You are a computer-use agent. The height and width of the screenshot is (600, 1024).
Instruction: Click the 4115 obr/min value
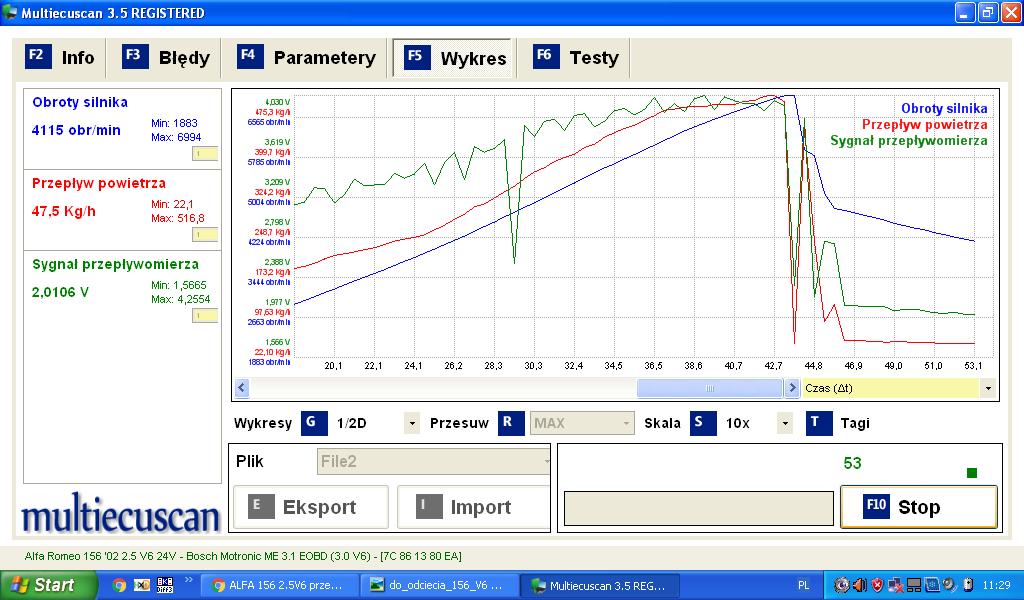pyautogui.click(x=76, y=130)
